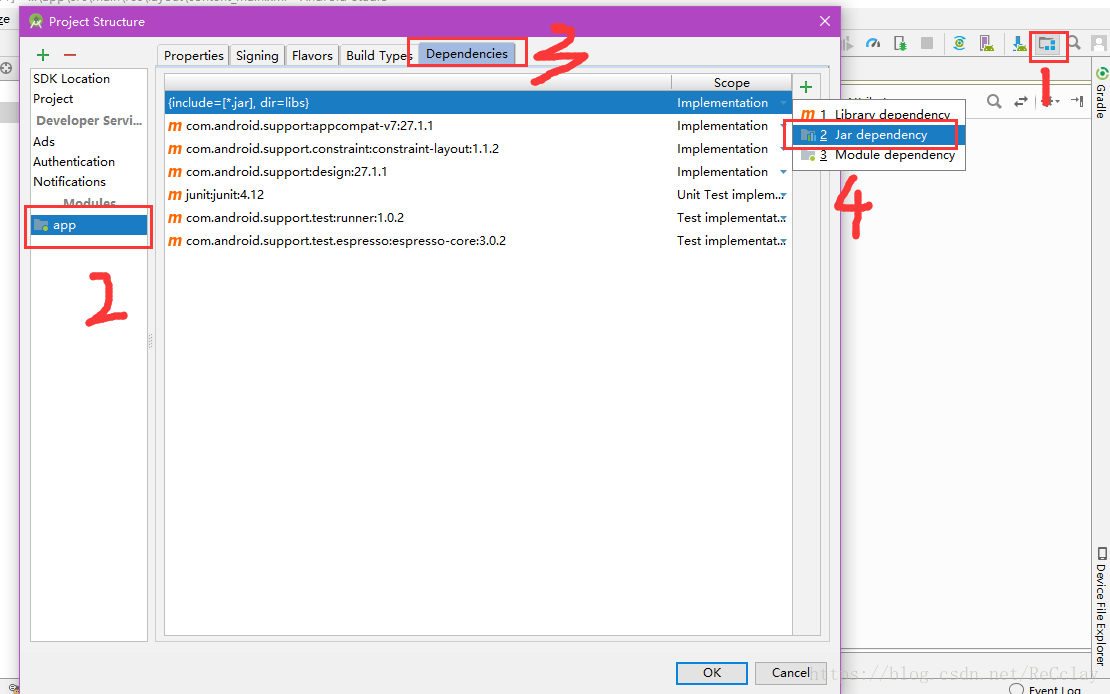Open scope dropdown for test:runner:1.0.2 row

coord(783,218)
